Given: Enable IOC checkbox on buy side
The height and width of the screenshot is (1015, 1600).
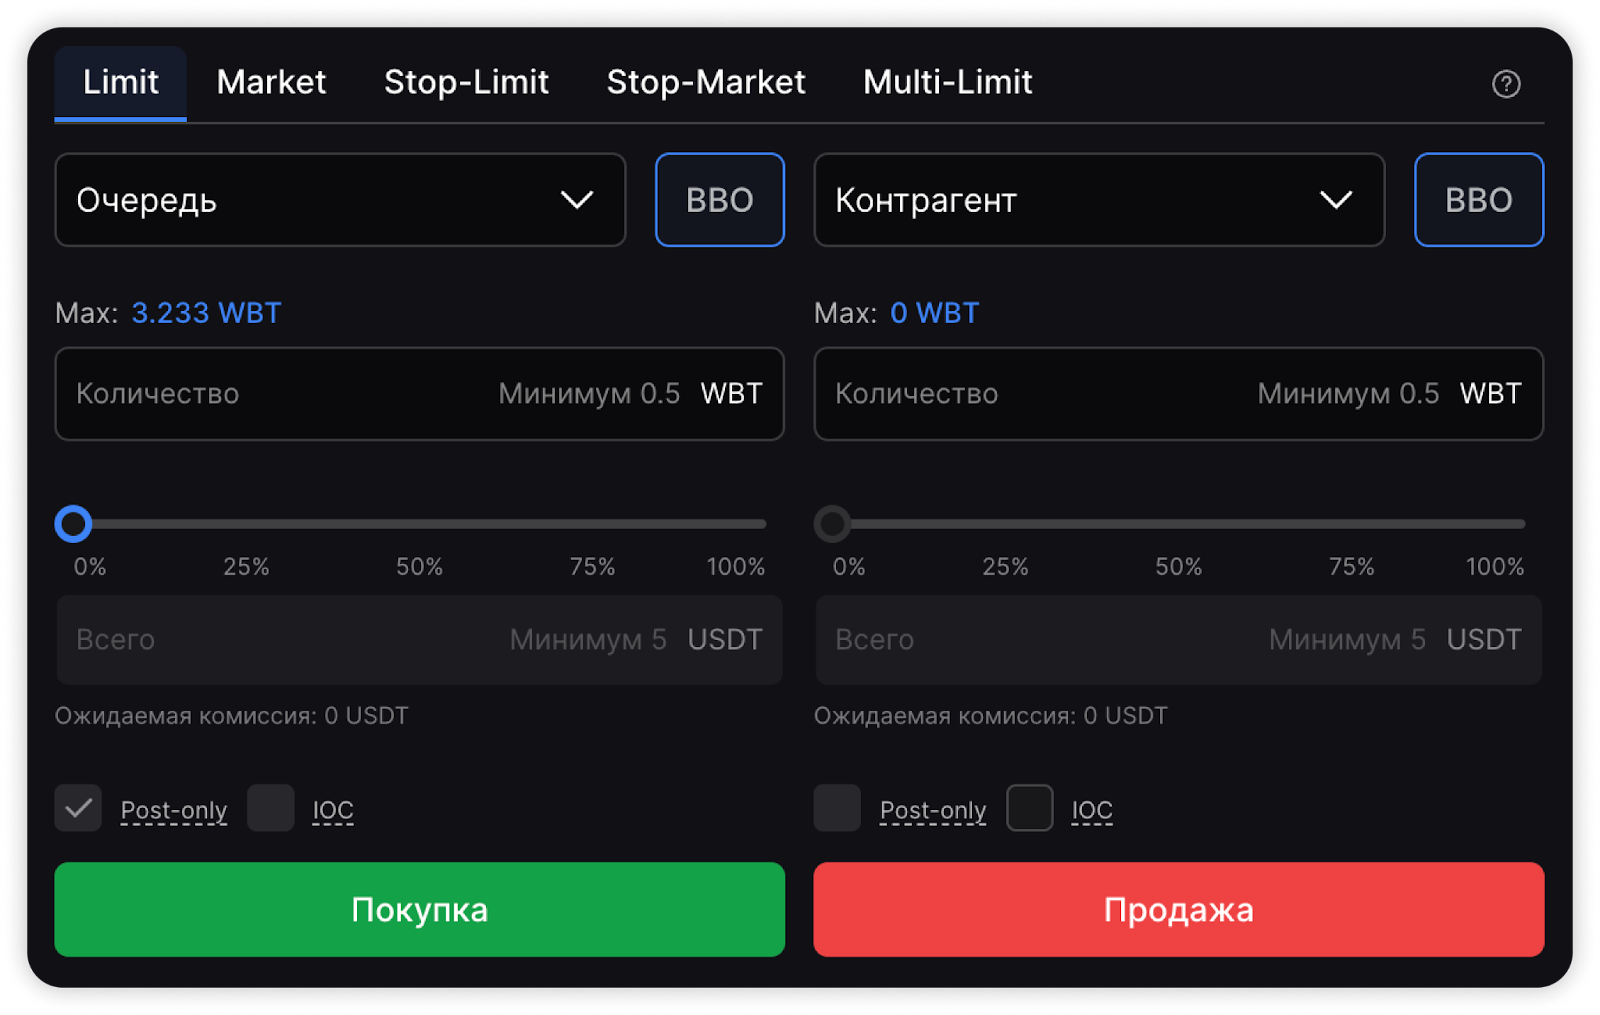Looking at the screenshot, I should tap(271, 808).
